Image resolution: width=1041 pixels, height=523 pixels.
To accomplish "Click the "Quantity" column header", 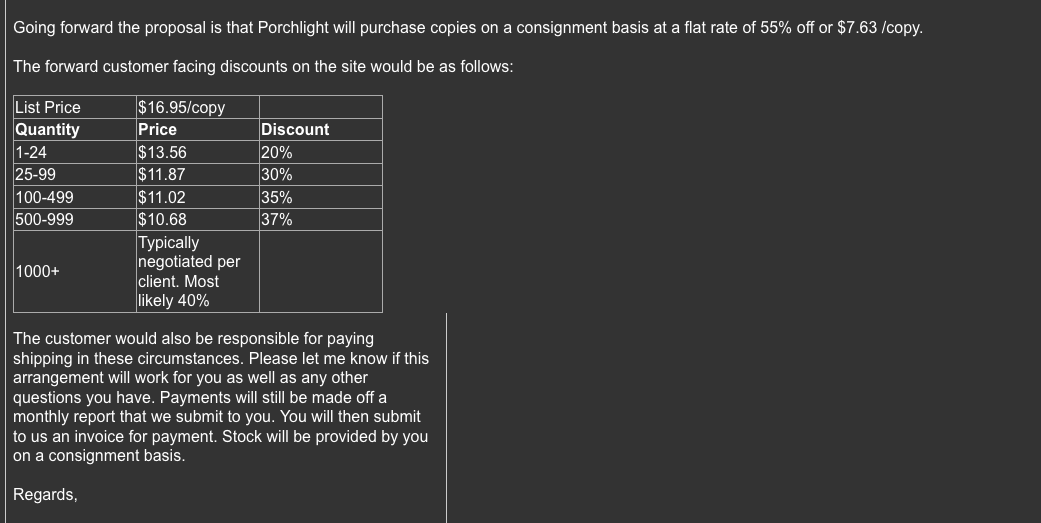I will tap(48, 129).
